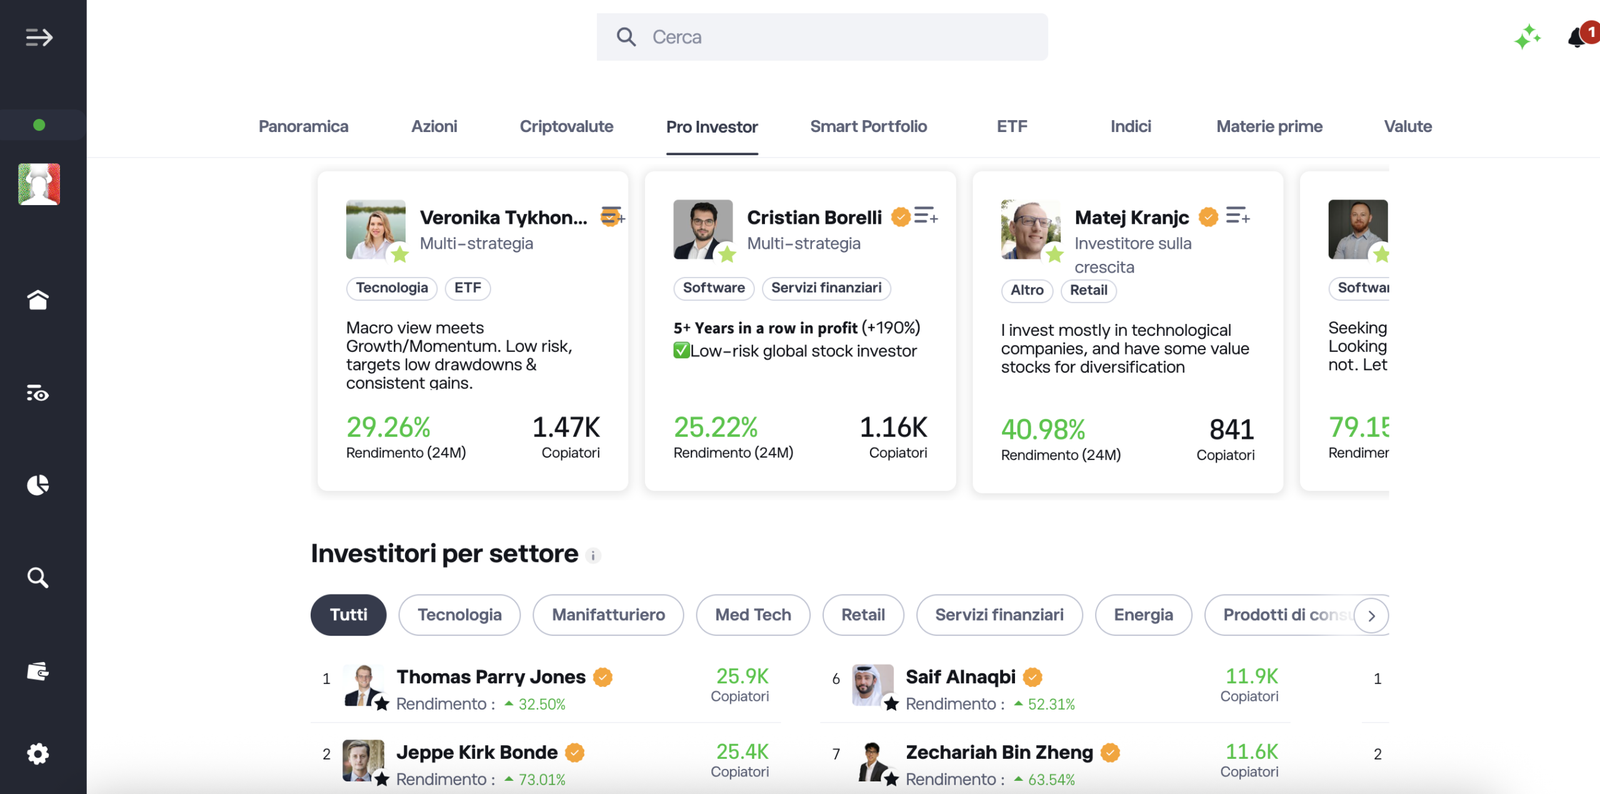This screenshot has width=1600, height=794.
Task: Filter investors by Retail sector chip
Action: click(863, 615)
